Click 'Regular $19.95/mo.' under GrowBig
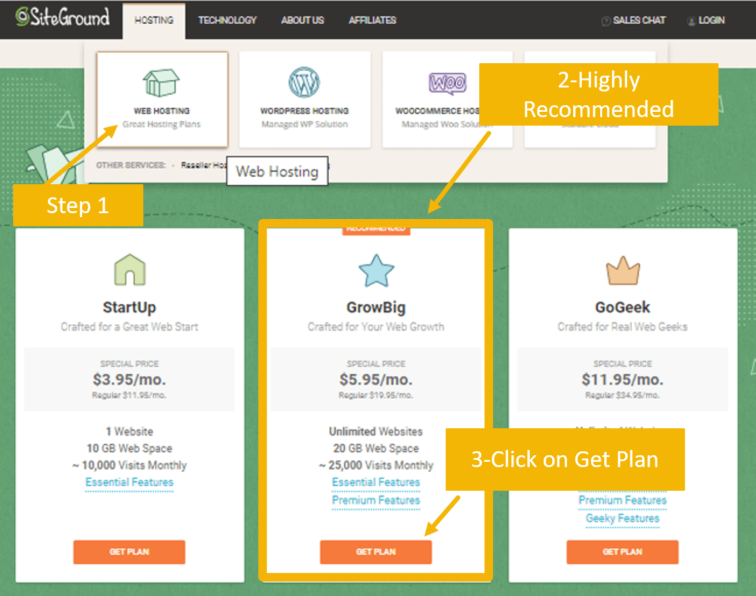Image resolution: width=756 pixels, height=596 pixels. point(376,395)
